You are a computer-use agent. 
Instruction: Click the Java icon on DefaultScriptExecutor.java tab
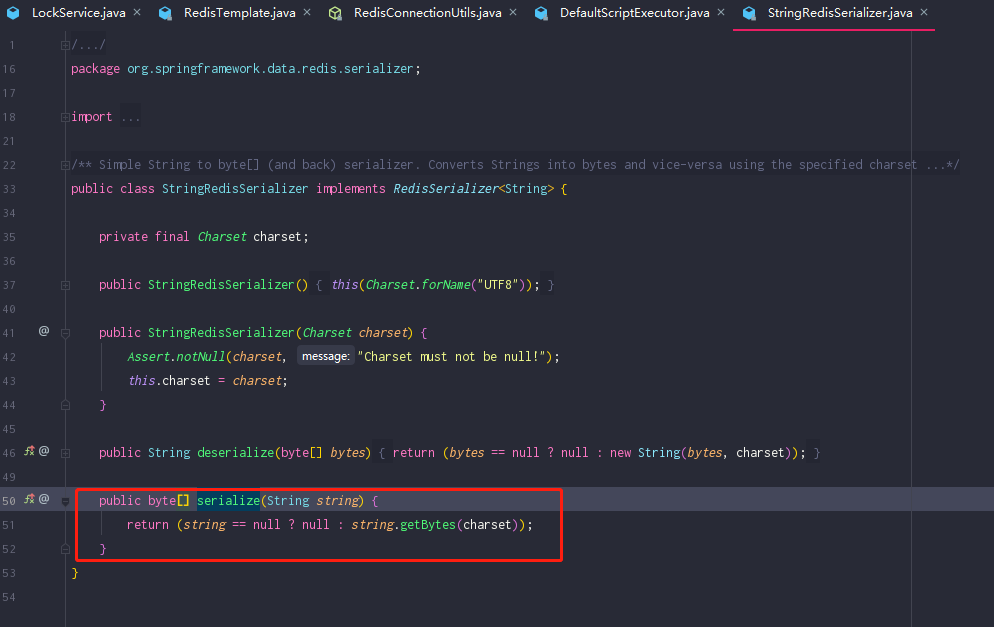540,13
